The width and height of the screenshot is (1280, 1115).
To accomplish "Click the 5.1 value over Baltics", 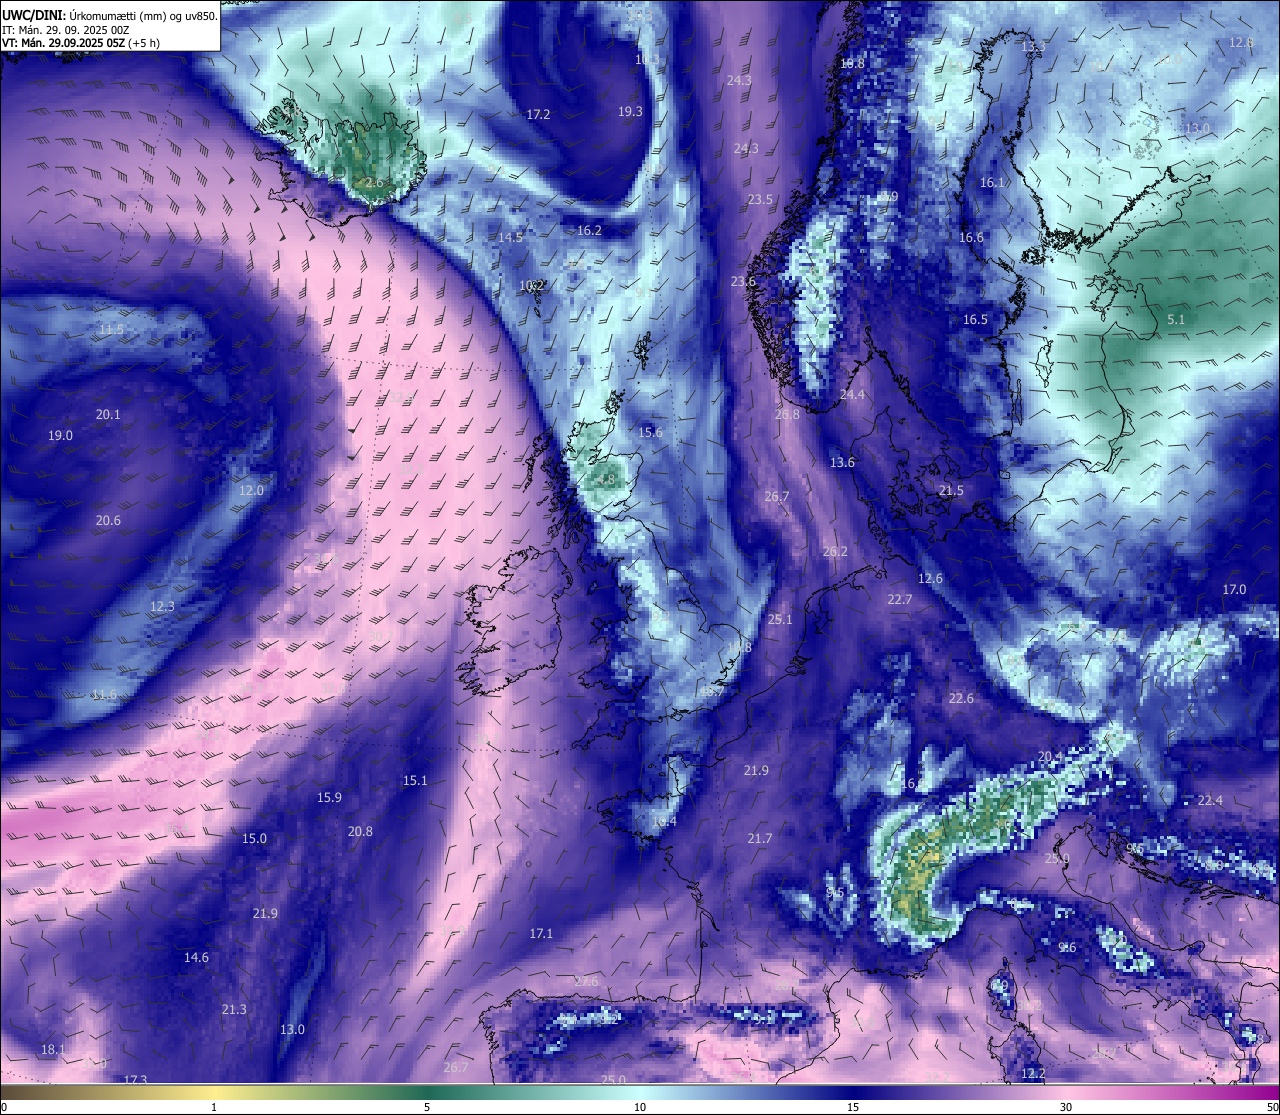I will pyautogui.click(x=1176, y=320).
